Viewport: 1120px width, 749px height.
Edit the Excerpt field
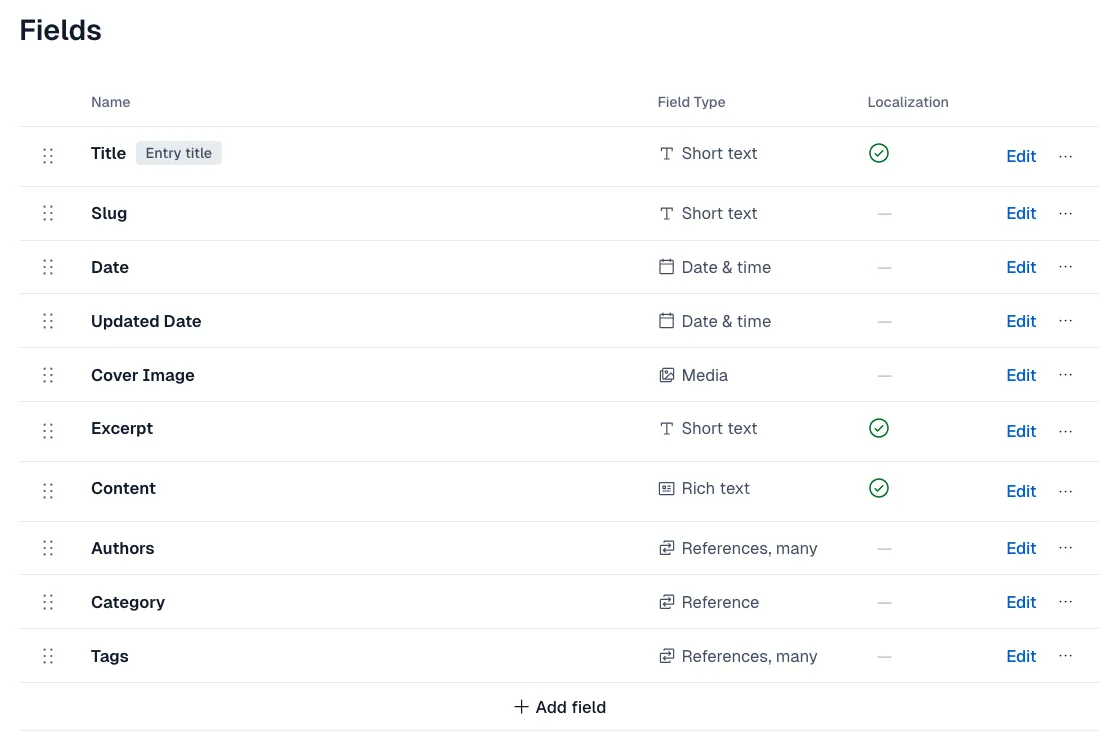[x=1021, y=431]
